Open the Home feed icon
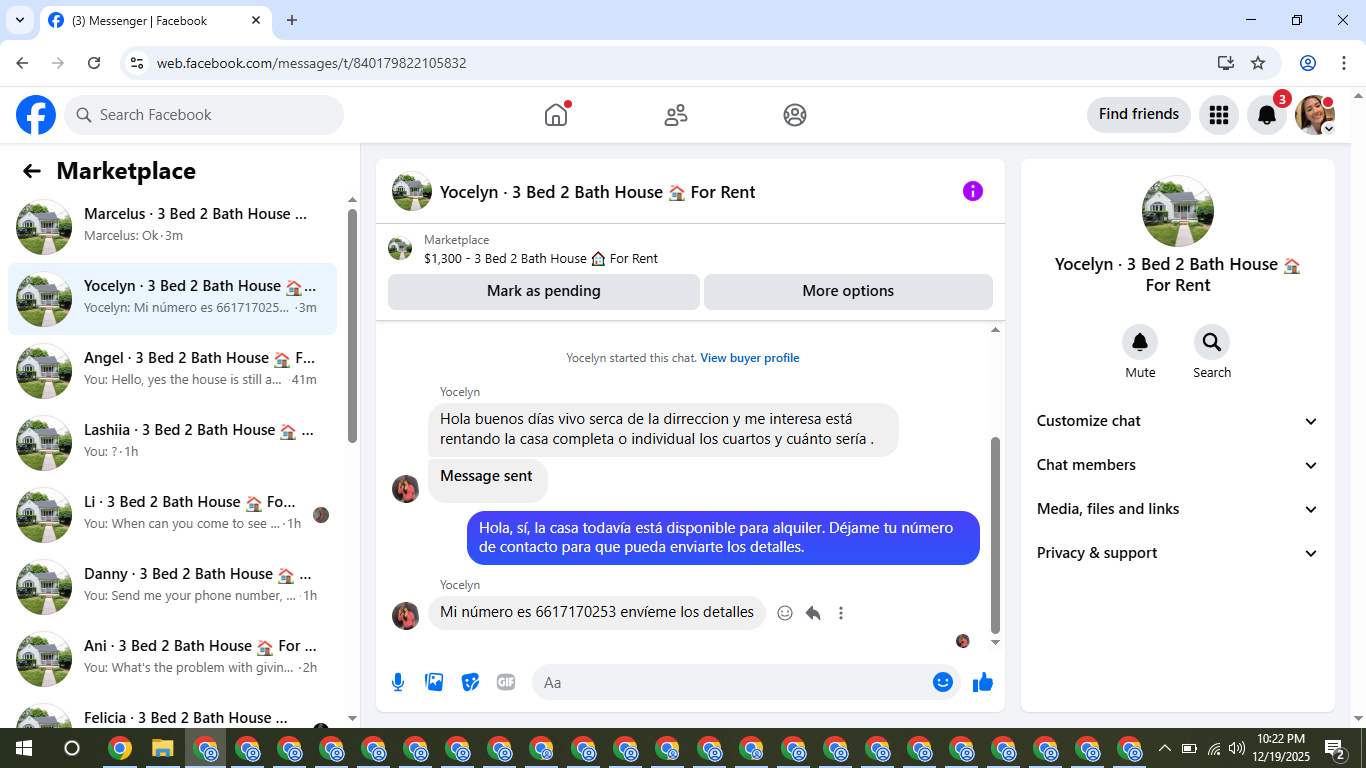This screenshot has height=768, width=1366. click(556, 115)
